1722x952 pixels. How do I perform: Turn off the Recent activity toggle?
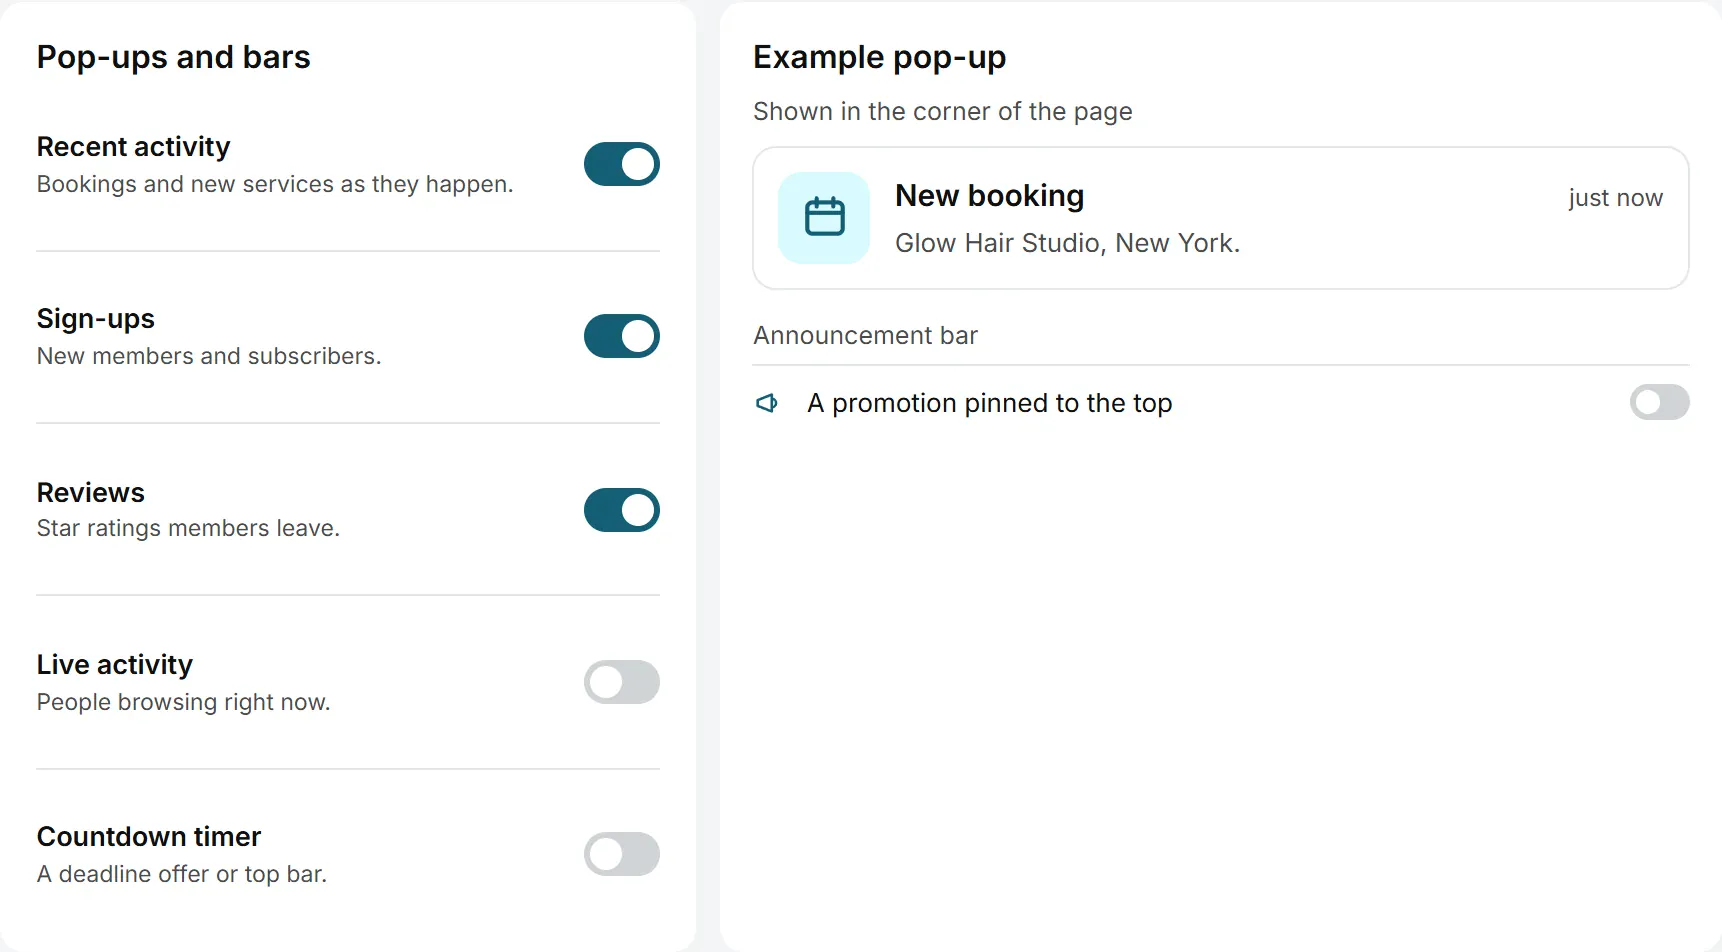coord(622,164)
